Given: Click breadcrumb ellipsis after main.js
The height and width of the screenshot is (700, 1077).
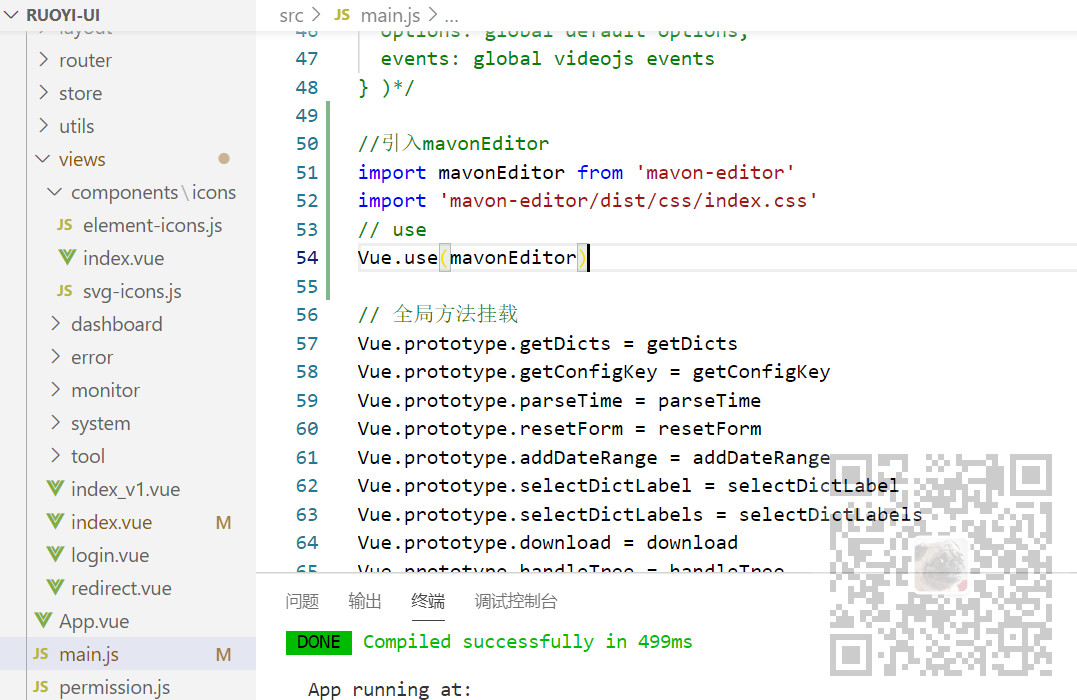Looking at the screenshot, I should tap(451, 16).
